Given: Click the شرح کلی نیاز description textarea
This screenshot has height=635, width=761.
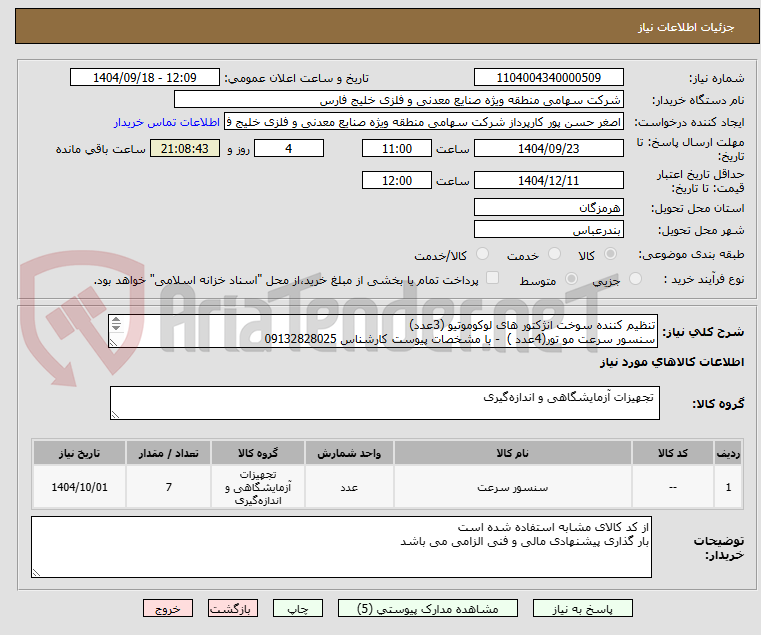Looking at the screenshot, I should tap(382, 331).
